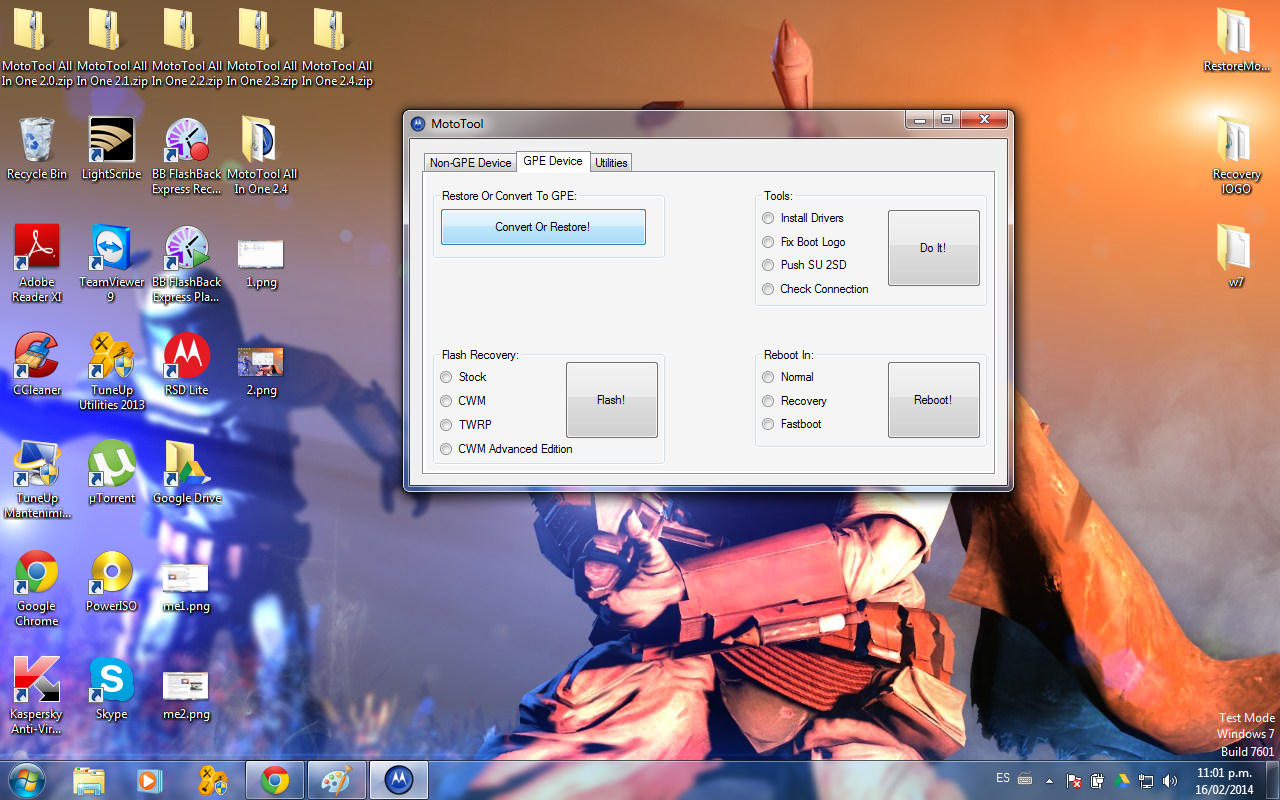Screen dimensions: 1280x800
Task: Select the 1.png file on desktop
Action: coord(261,262)
